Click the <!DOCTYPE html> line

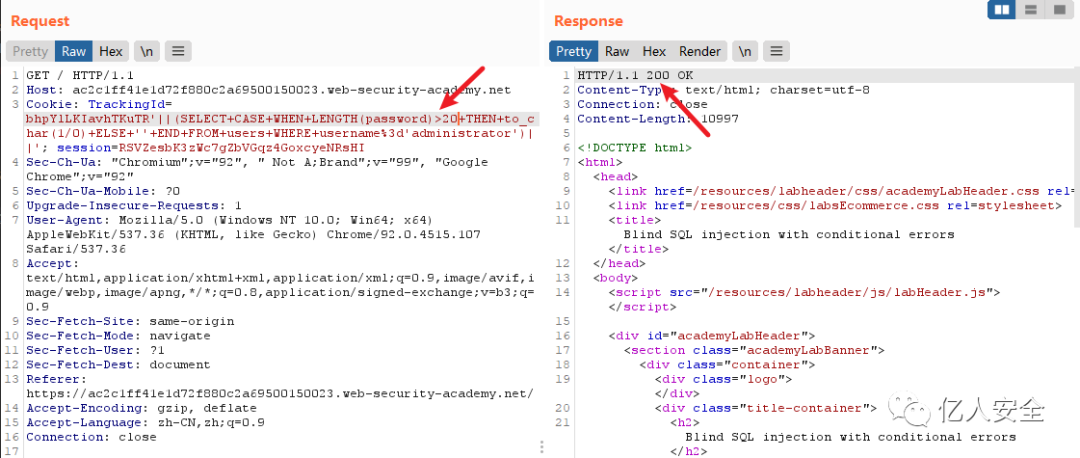tap(634, 147)
